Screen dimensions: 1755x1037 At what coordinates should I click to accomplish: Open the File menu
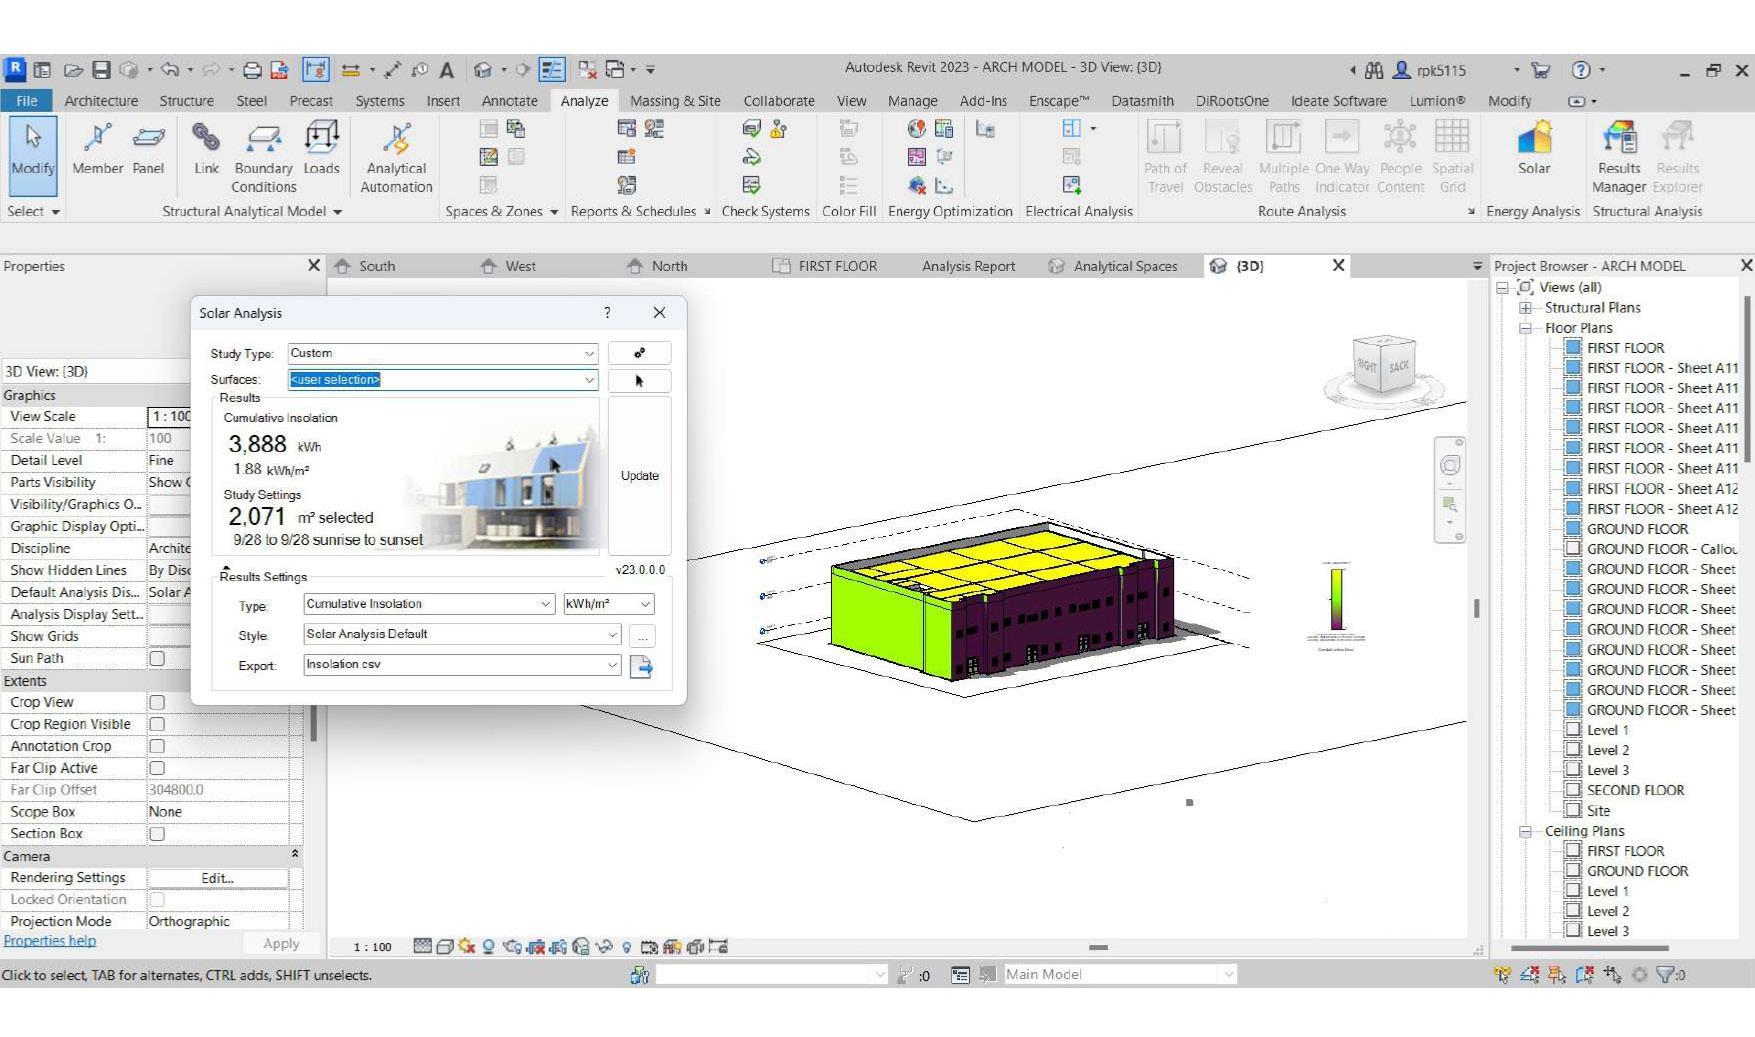click(x=27, y=101)
